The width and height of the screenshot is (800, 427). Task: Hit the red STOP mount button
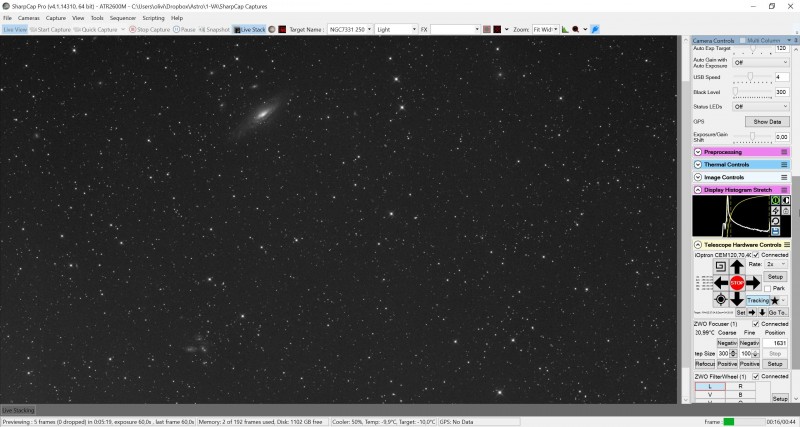point(737,283)
